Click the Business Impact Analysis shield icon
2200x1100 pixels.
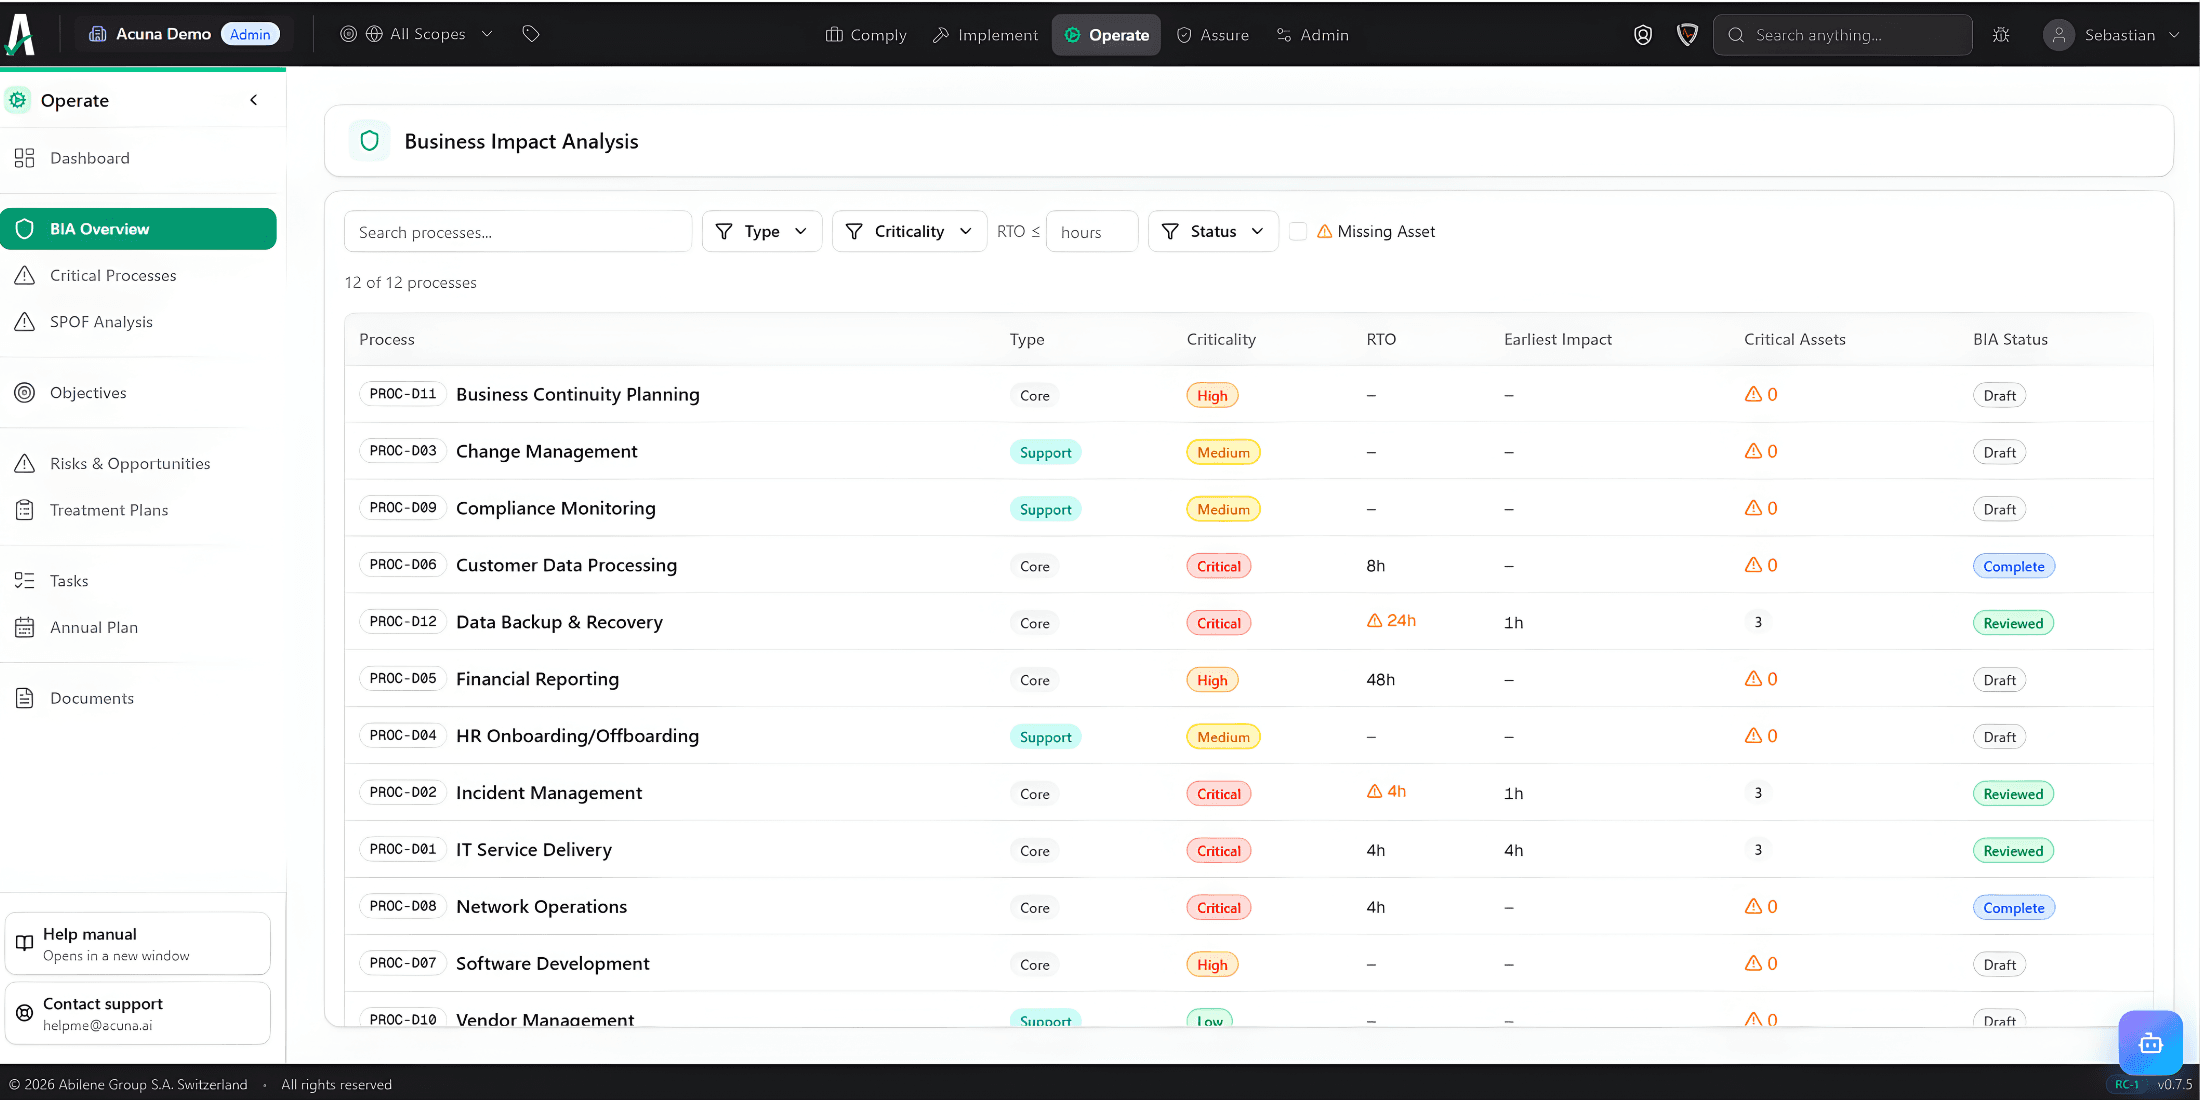[369, 141]
